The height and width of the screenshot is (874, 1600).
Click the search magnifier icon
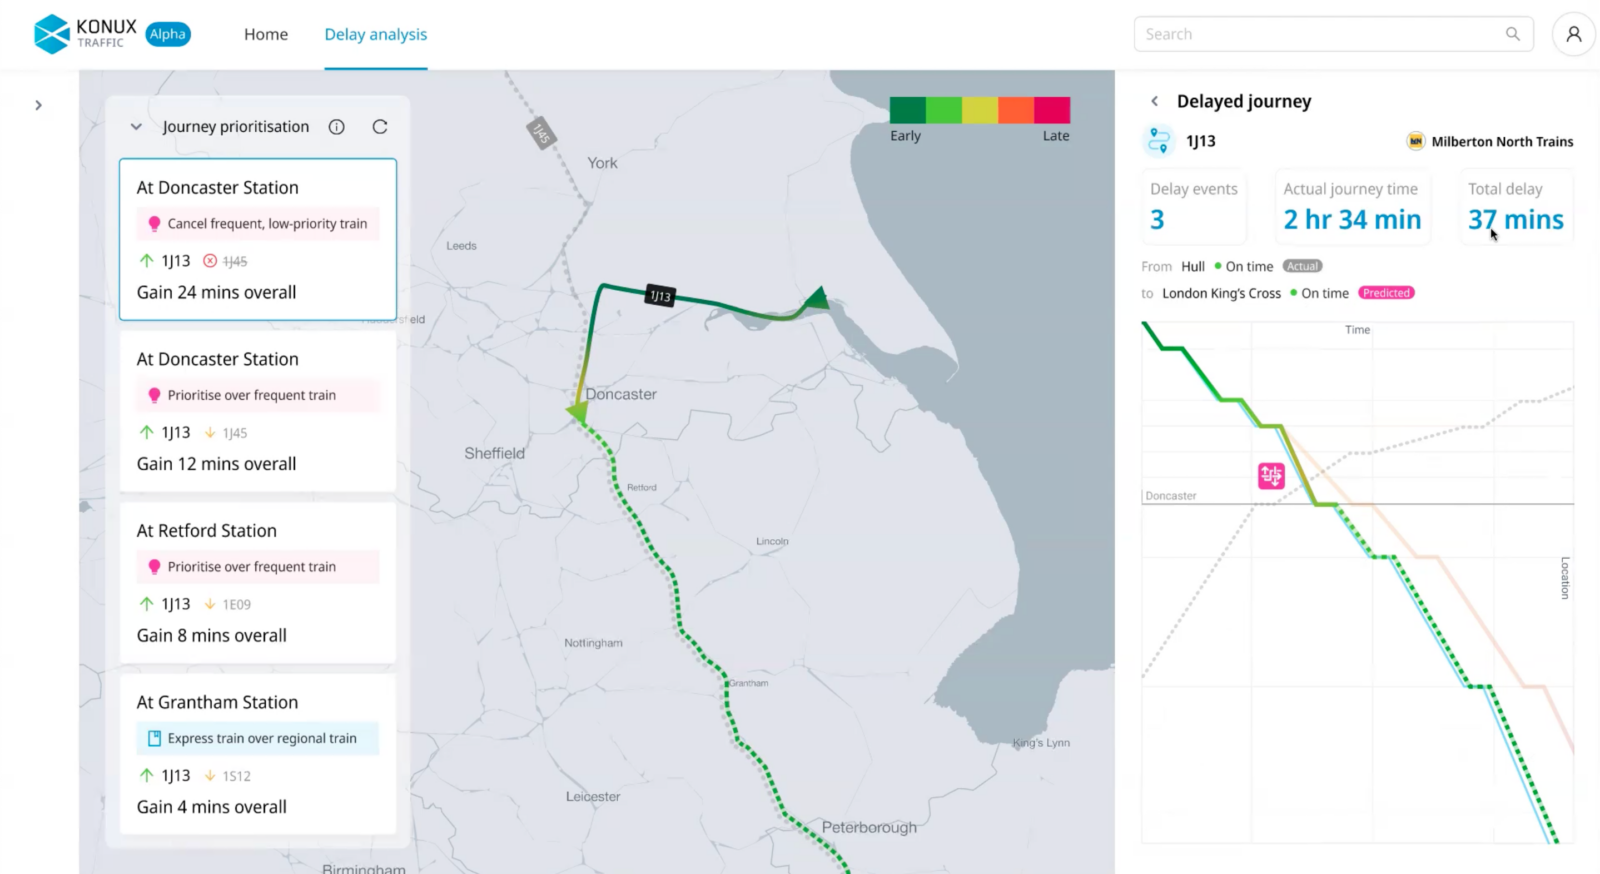pyautogui.click(x=1512, y=34)
